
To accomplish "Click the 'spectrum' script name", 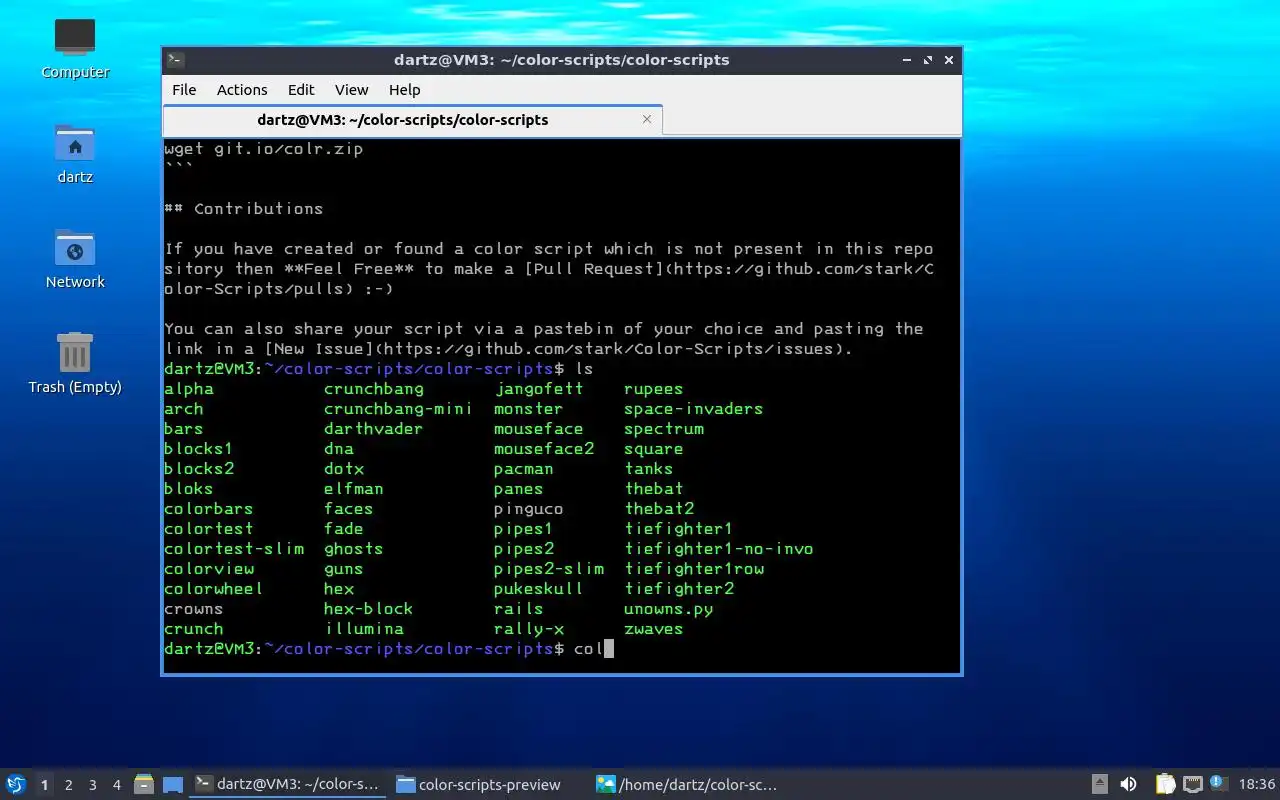I will pos(664,429).
